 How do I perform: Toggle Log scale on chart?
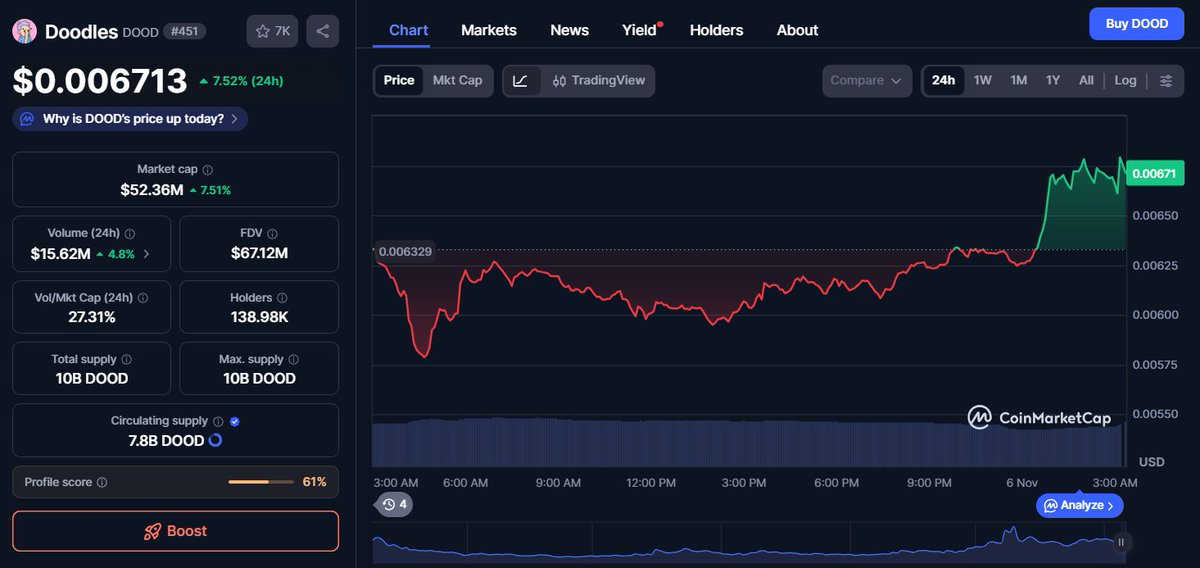[1126, 81]
